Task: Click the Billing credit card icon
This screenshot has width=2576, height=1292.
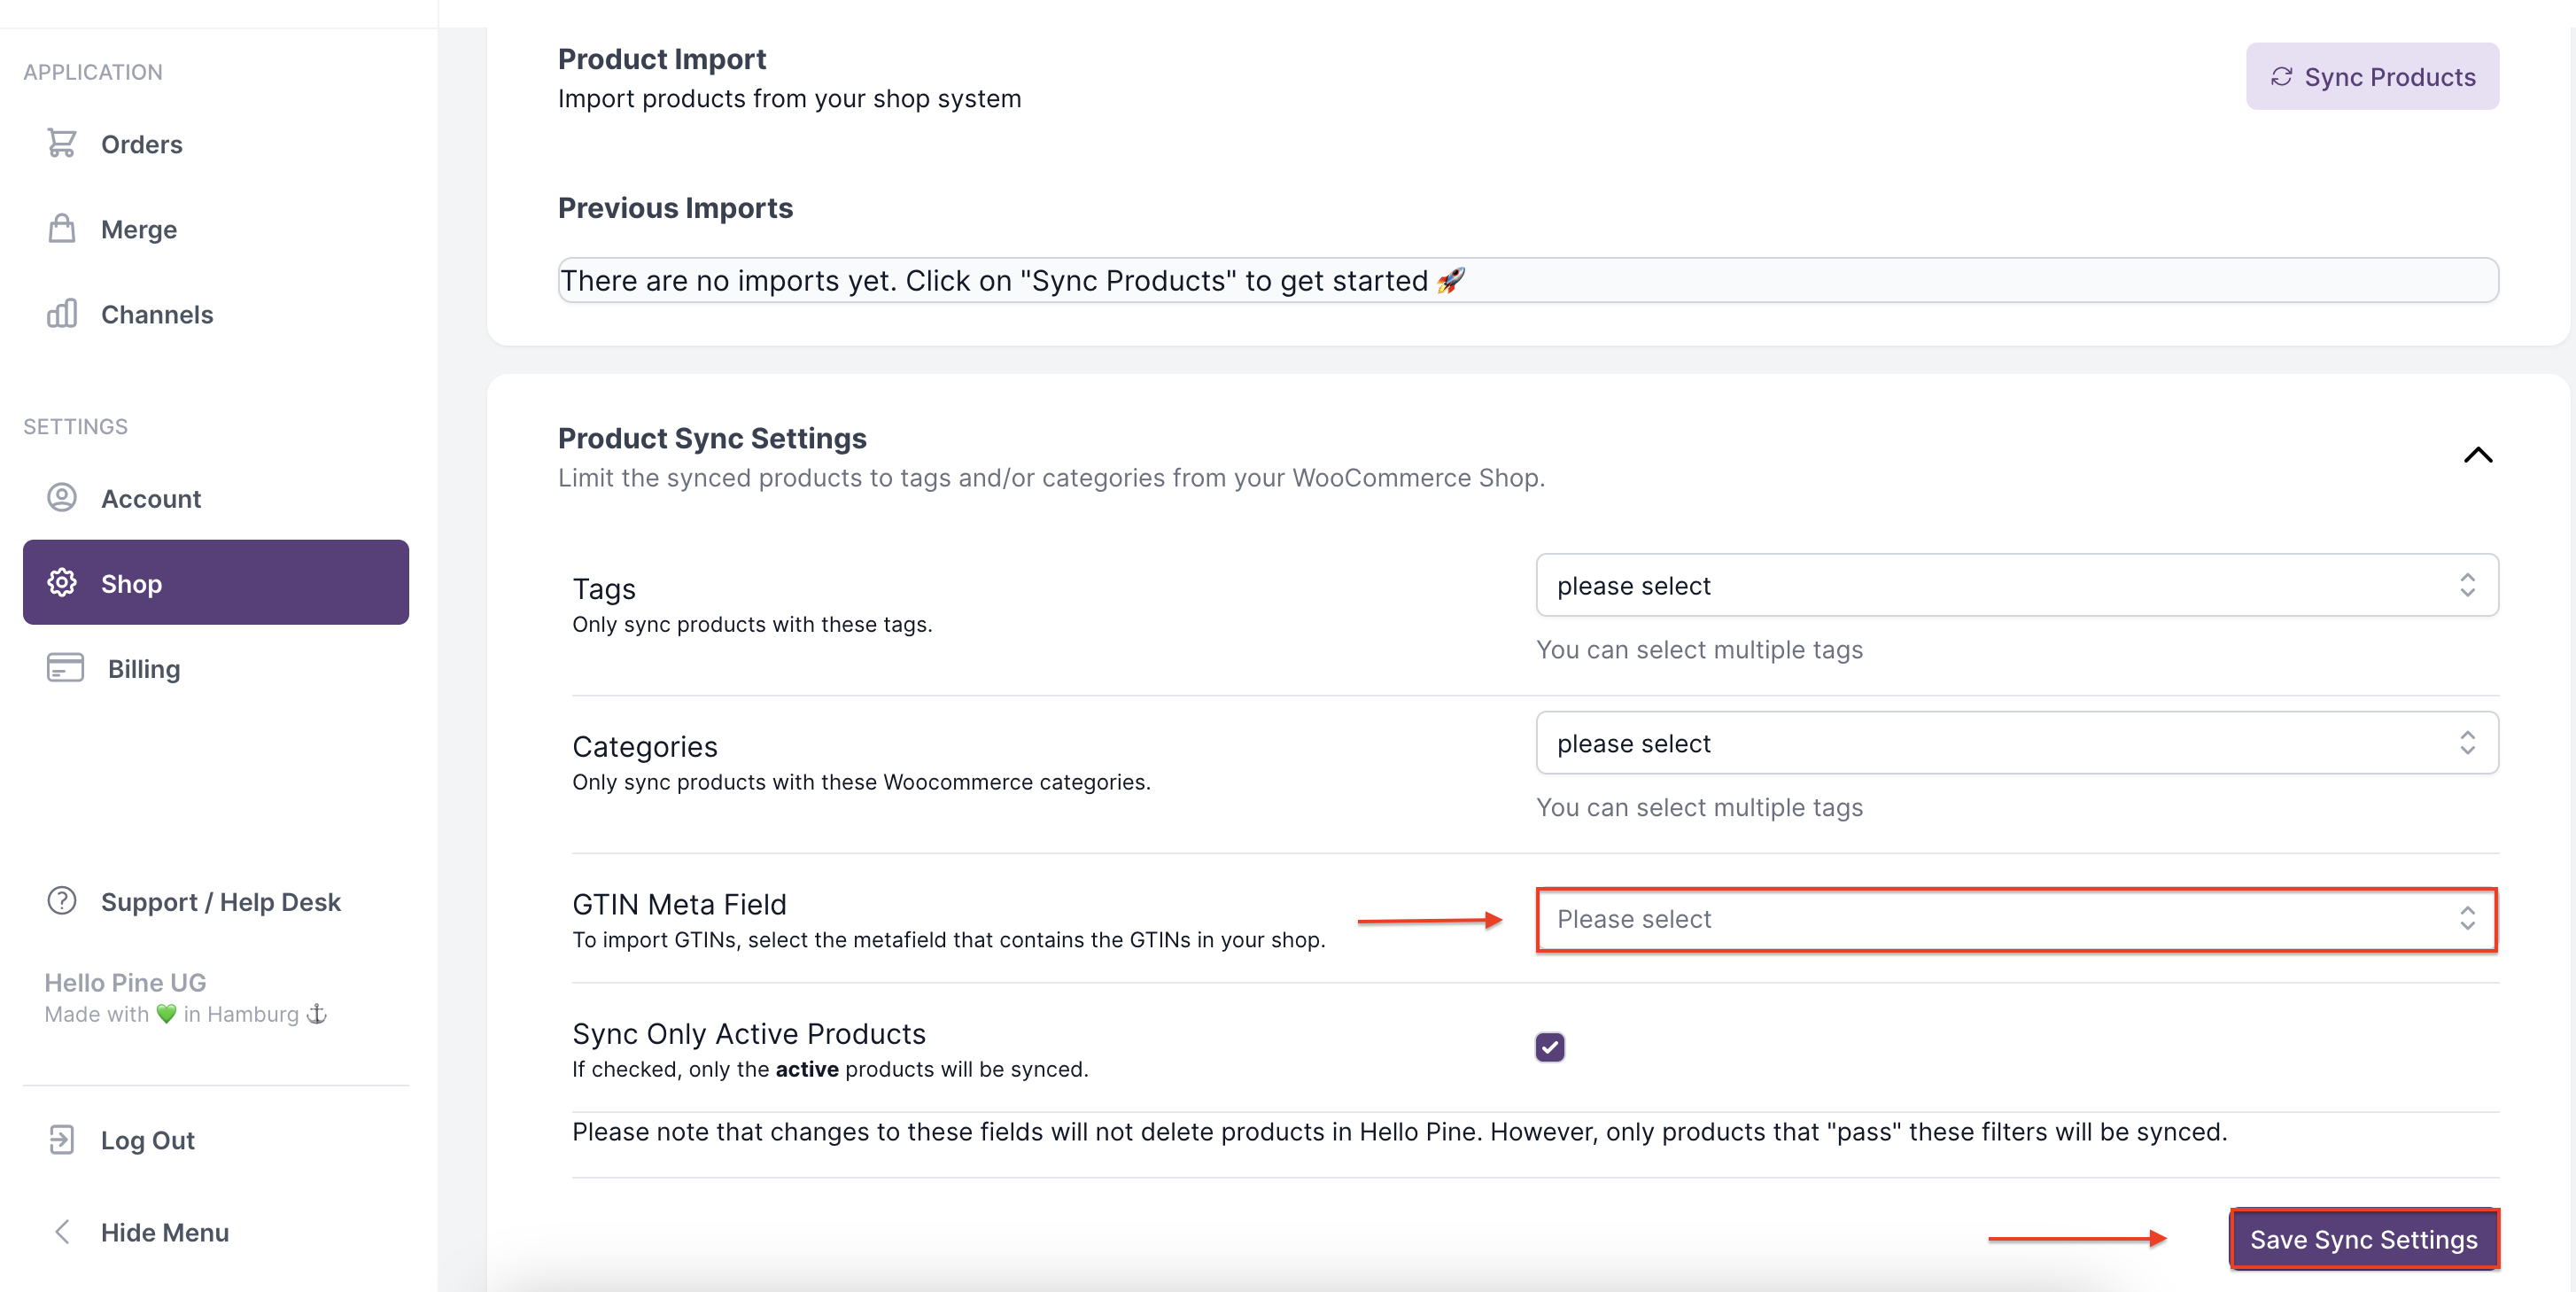Action: (65, 667)
